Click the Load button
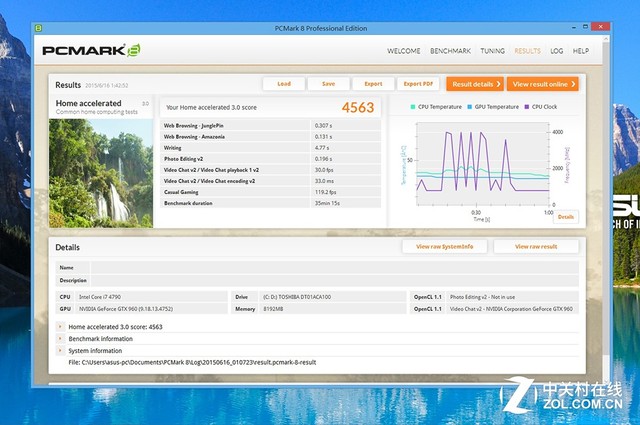640x425 pixels. [284, 84]
